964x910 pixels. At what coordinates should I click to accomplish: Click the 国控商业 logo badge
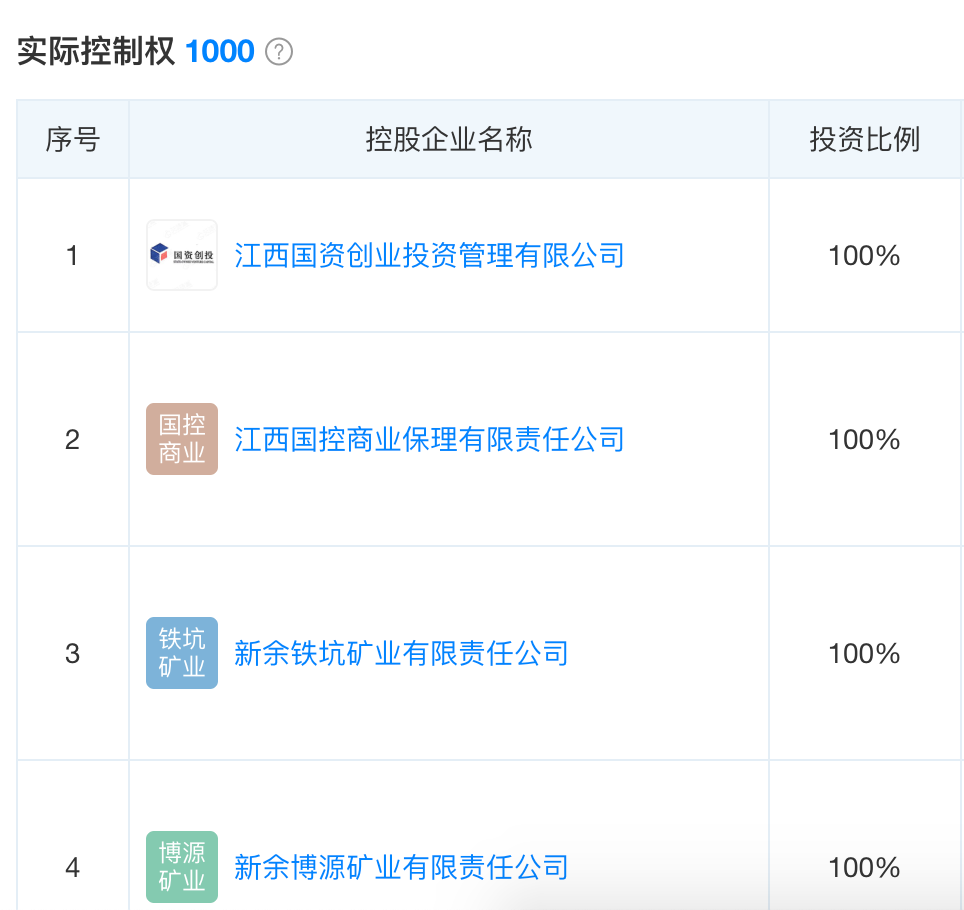182,439
